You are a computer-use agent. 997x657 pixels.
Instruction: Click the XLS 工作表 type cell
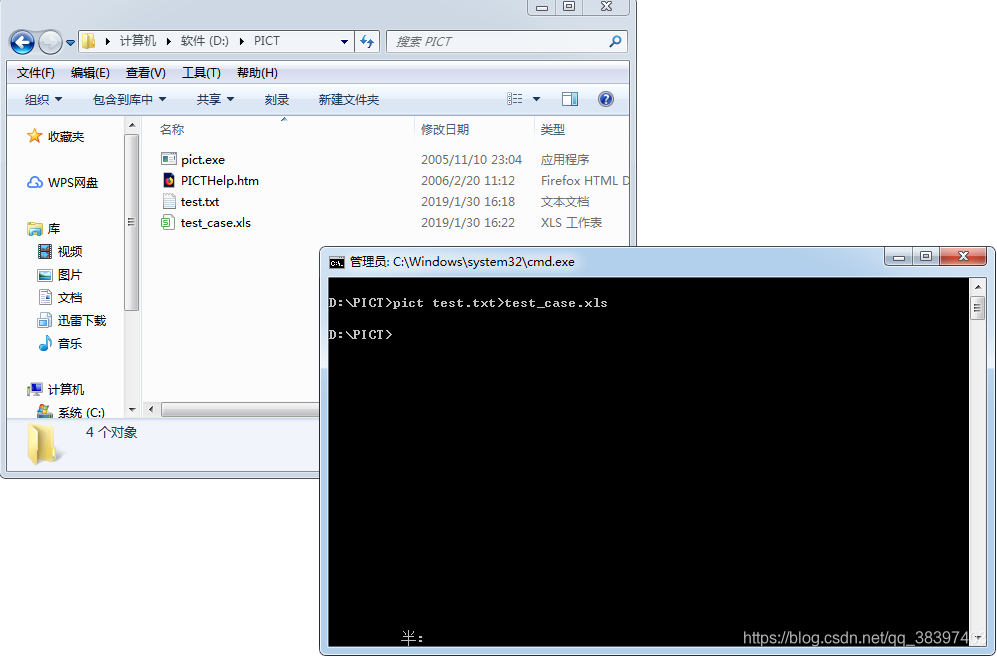pos(571,223)
